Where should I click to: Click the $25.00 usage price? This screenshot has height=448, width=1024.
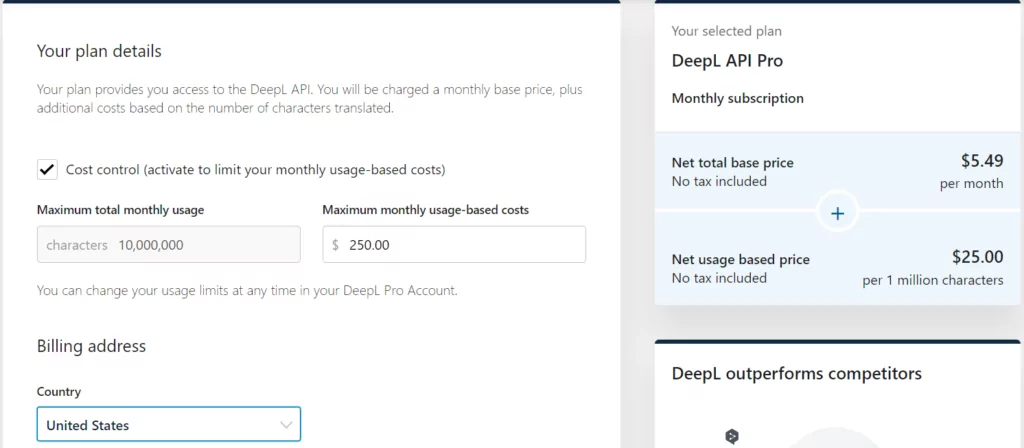pos(976,257)
